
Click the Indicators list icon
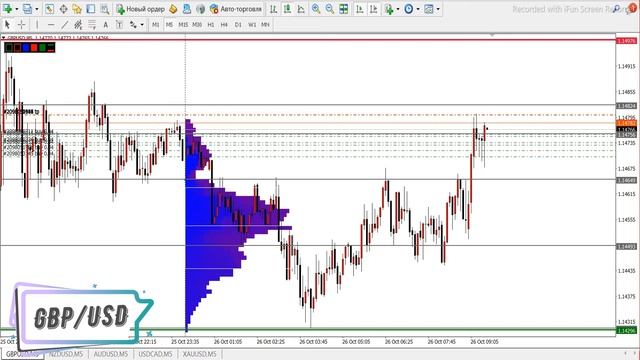click(389, 9)
